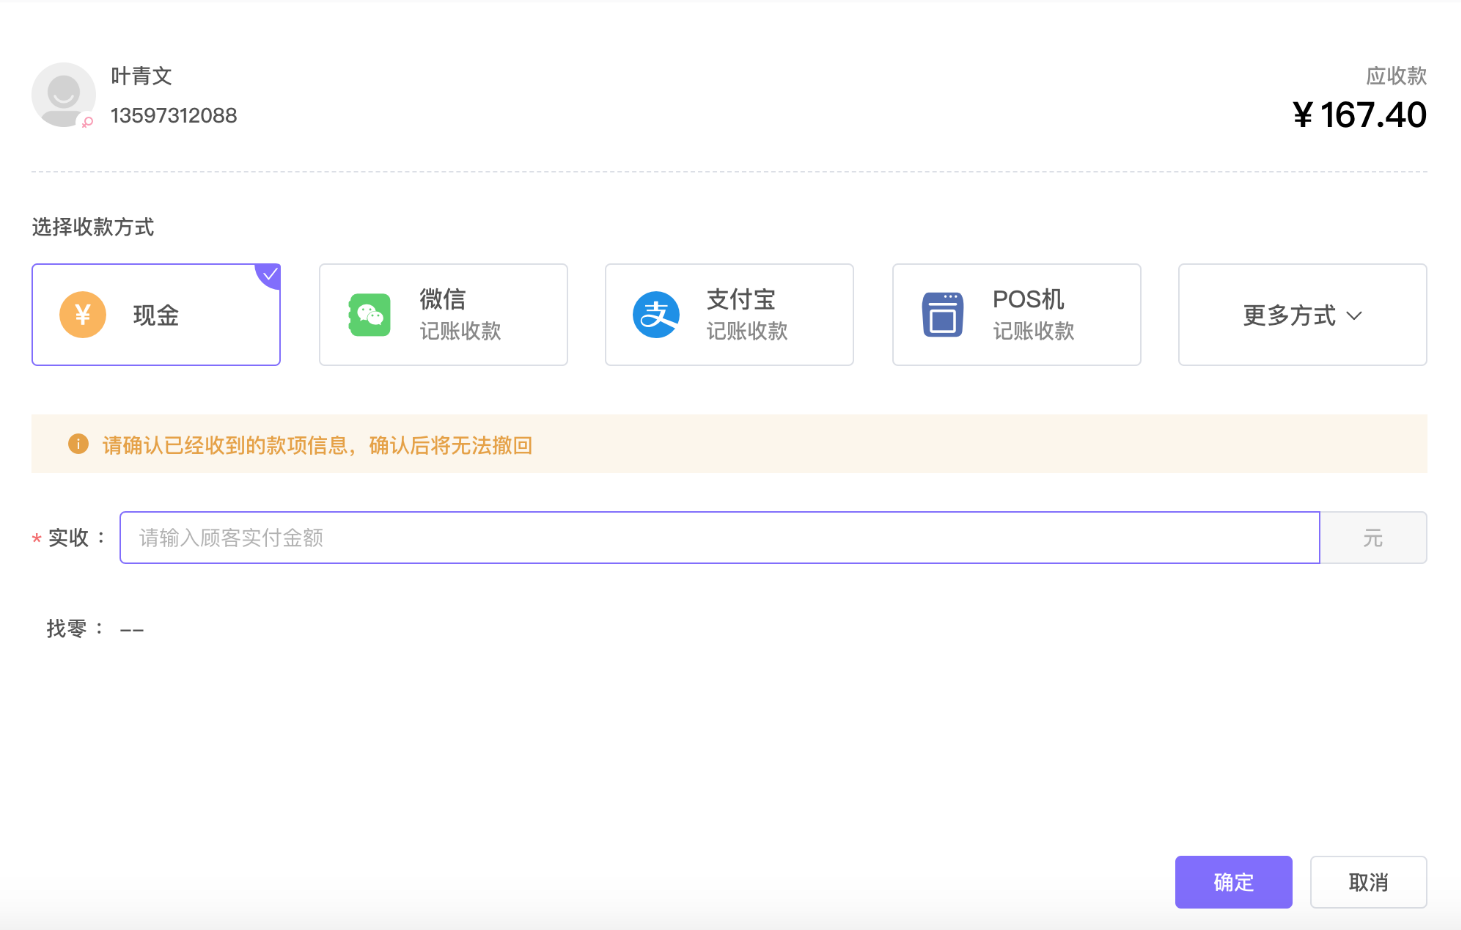Click the customer avatar icon

click(x=63, y=94)
